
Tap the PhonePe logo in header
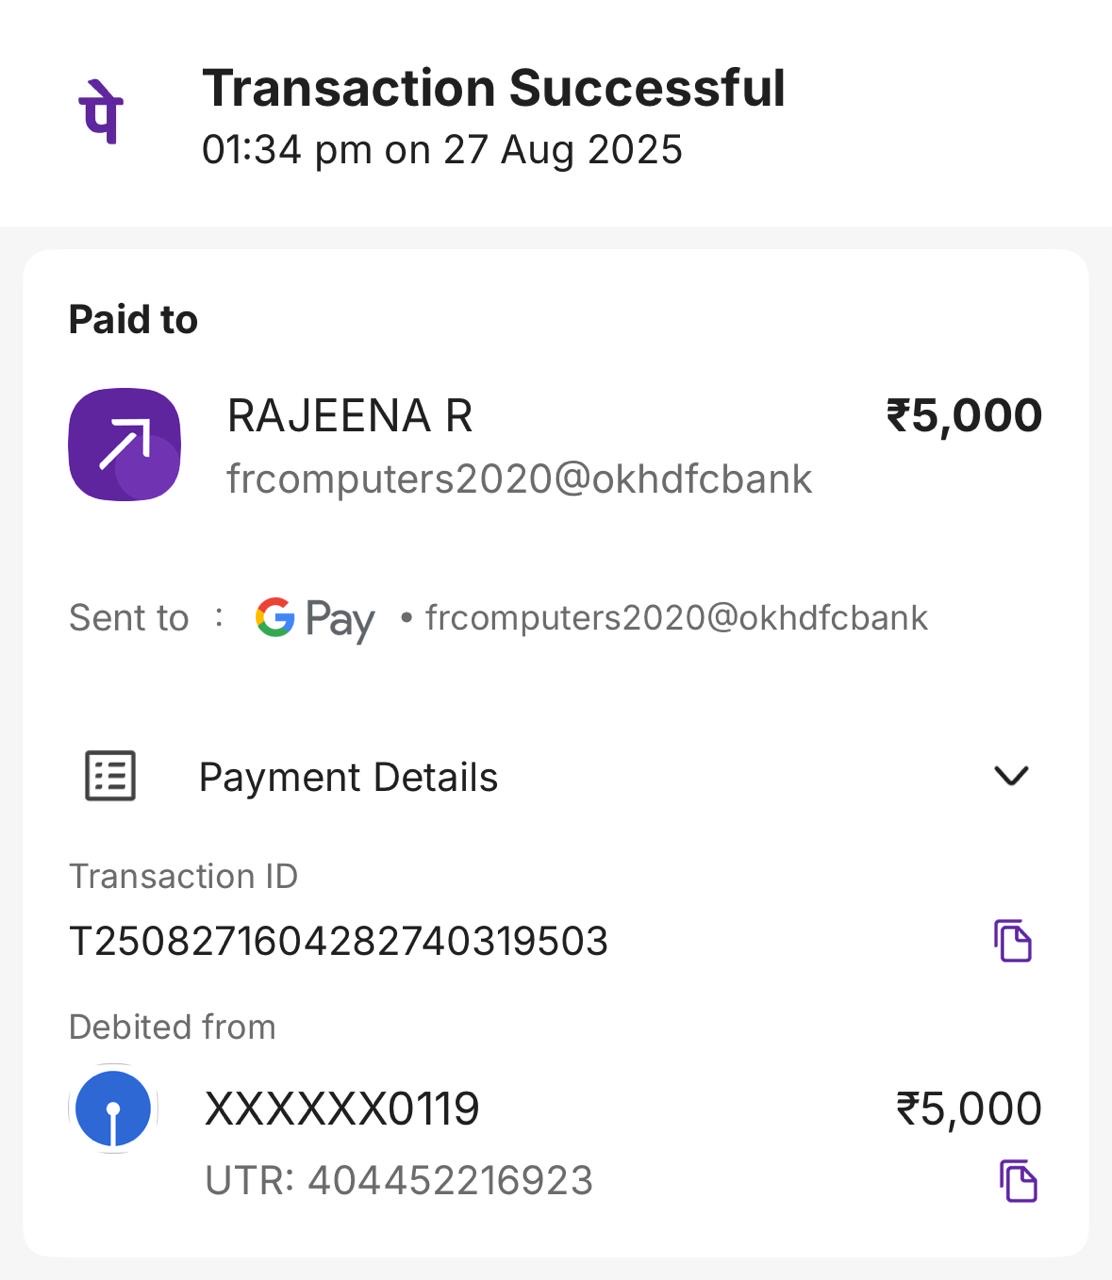coord(101,112)
